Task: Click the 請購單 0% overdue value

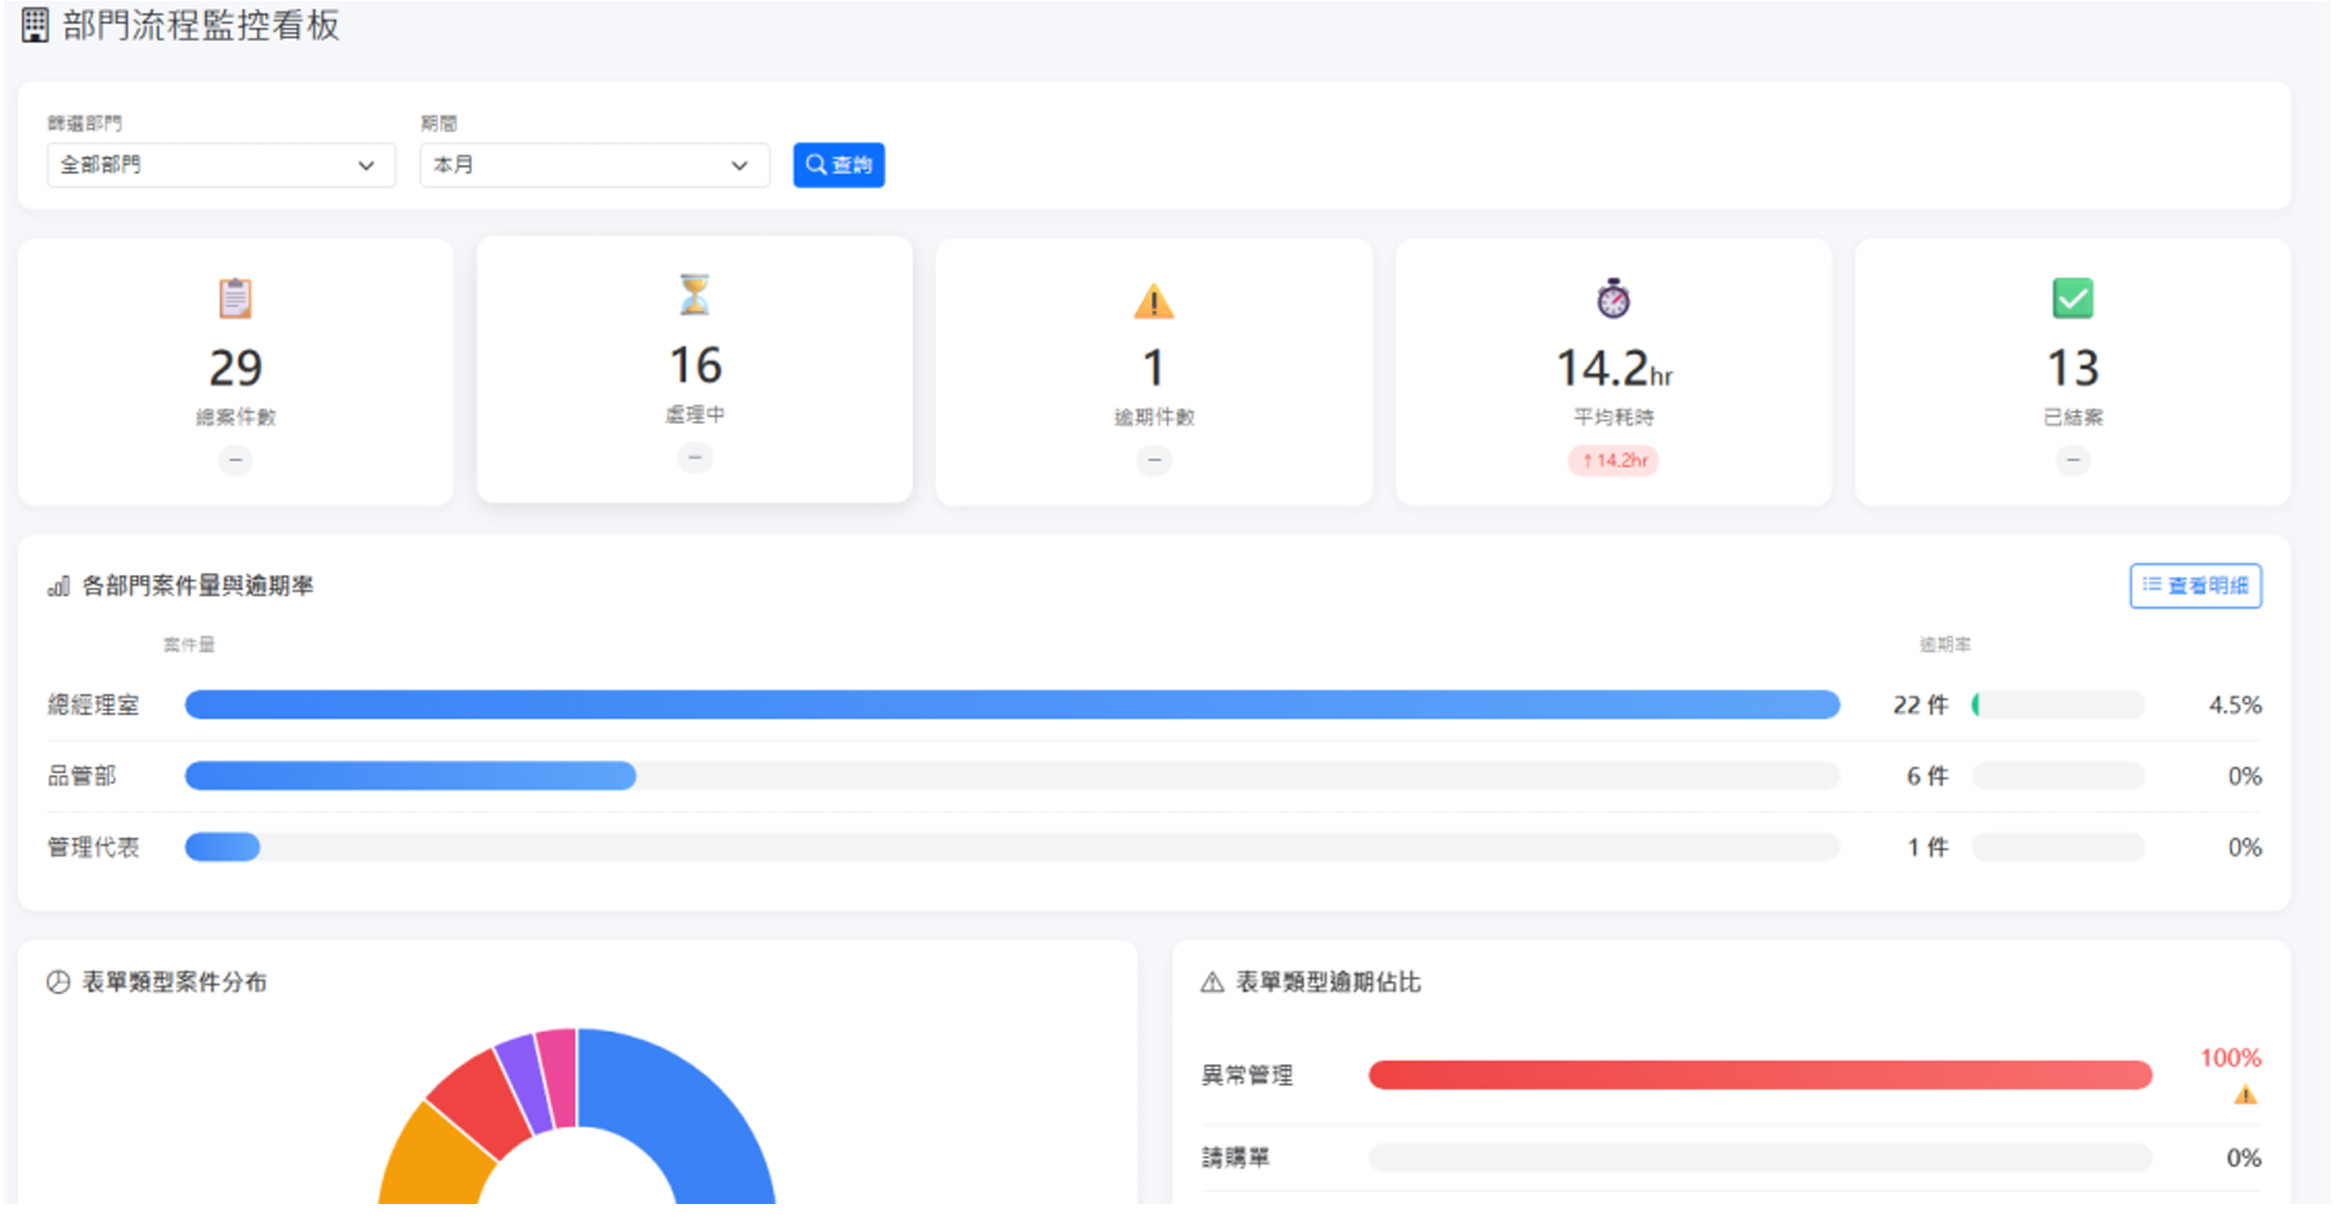Action: pos(2243,1158)
